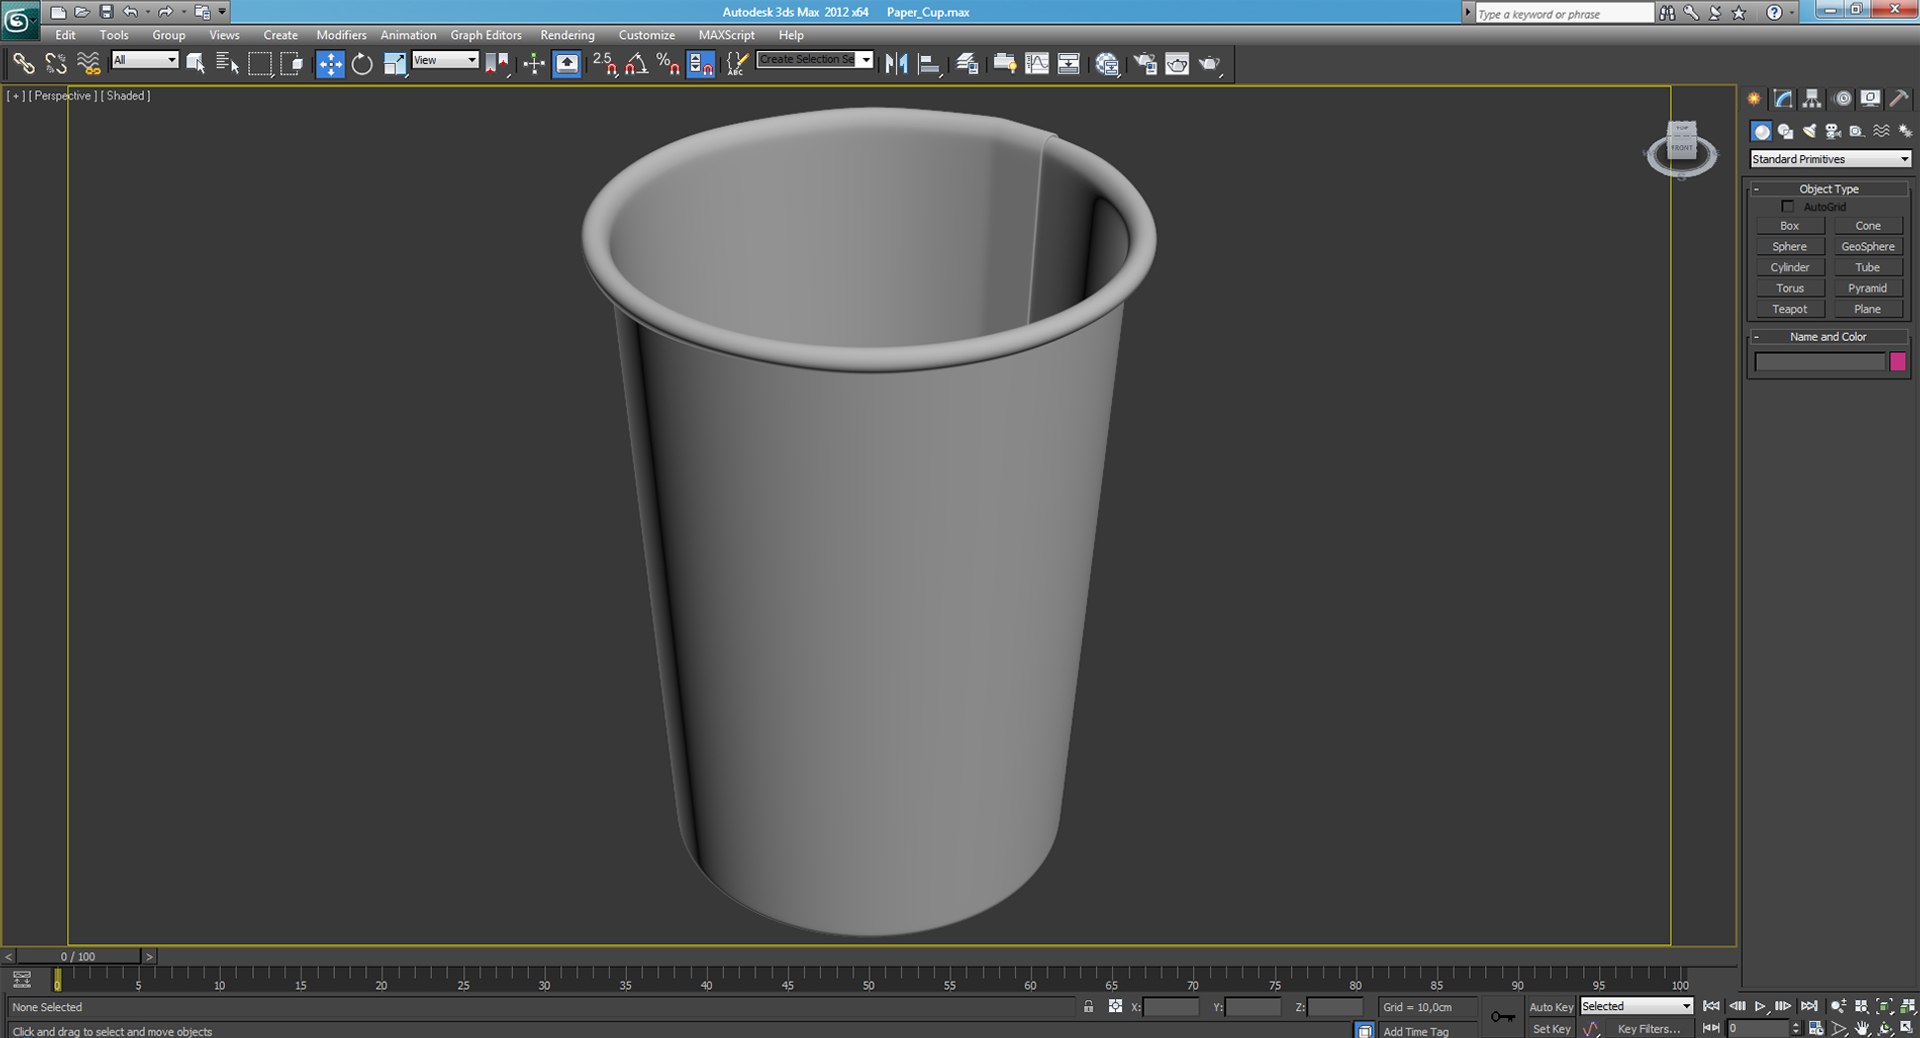This screenshot has width=1920, height=1038.
Task: Click the object name input field
Action: [x=1820, y=362]
